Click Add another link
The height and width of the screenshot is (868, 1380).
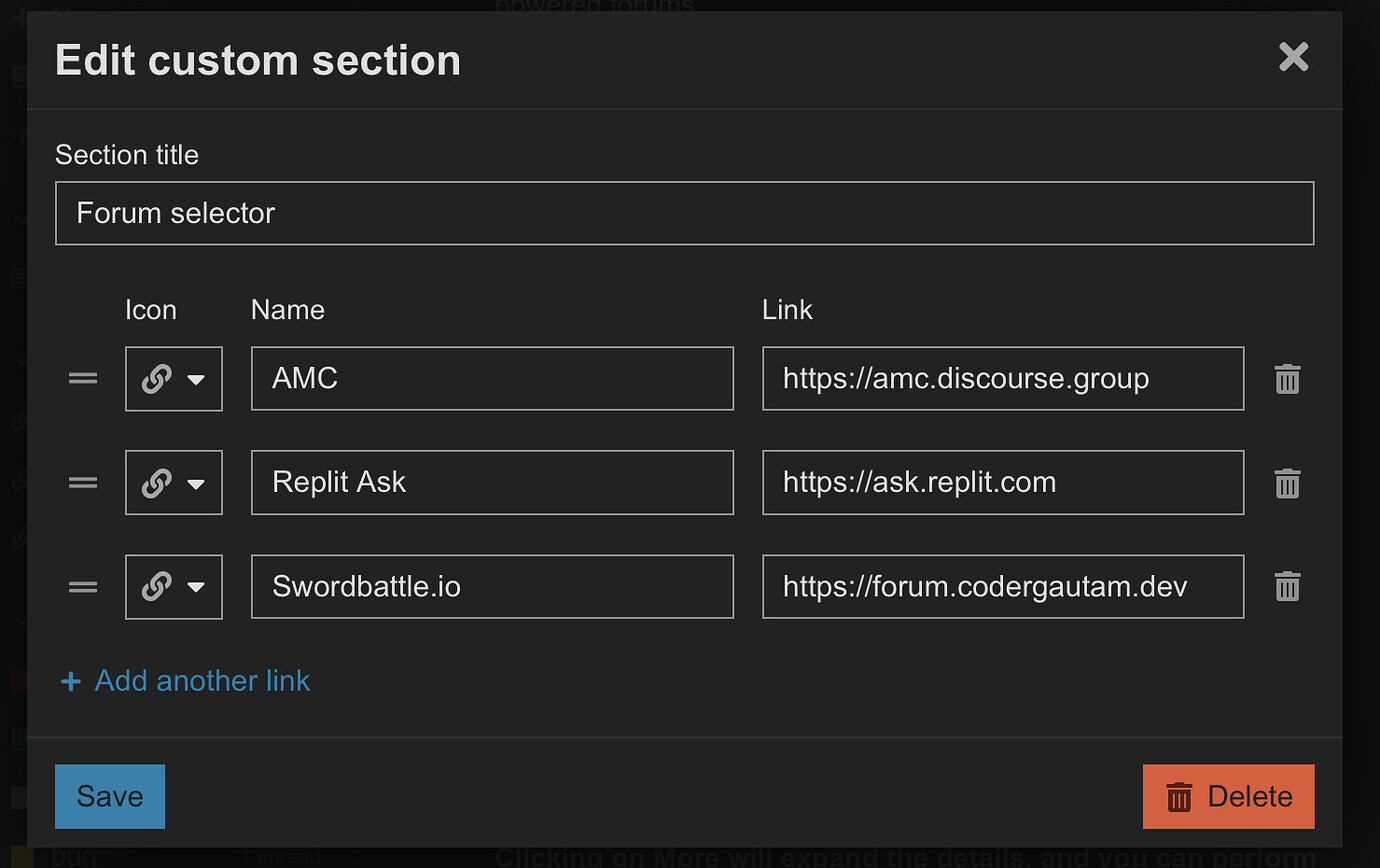(186, 681)
